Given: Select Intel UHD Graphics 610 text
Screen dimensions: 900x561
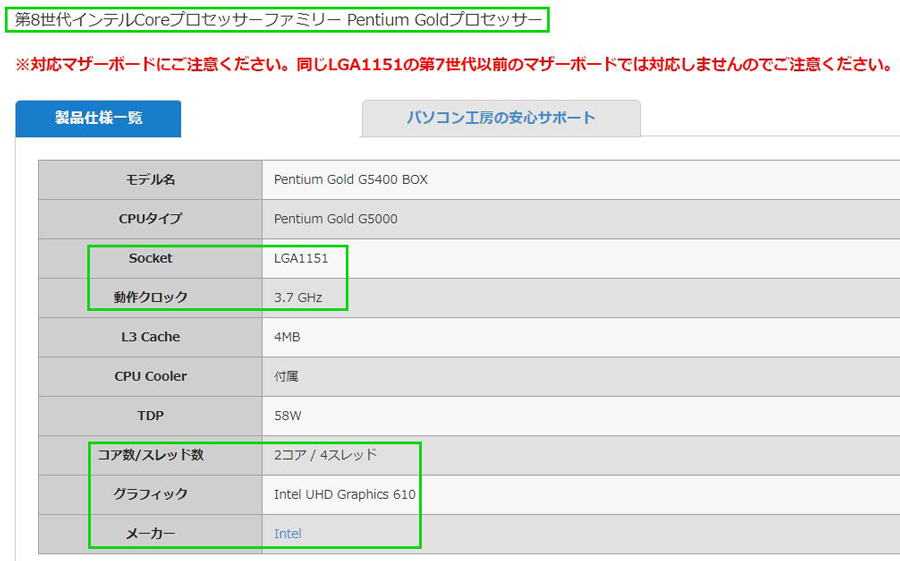Looking at the screenshot, I should tap(344, 494).
